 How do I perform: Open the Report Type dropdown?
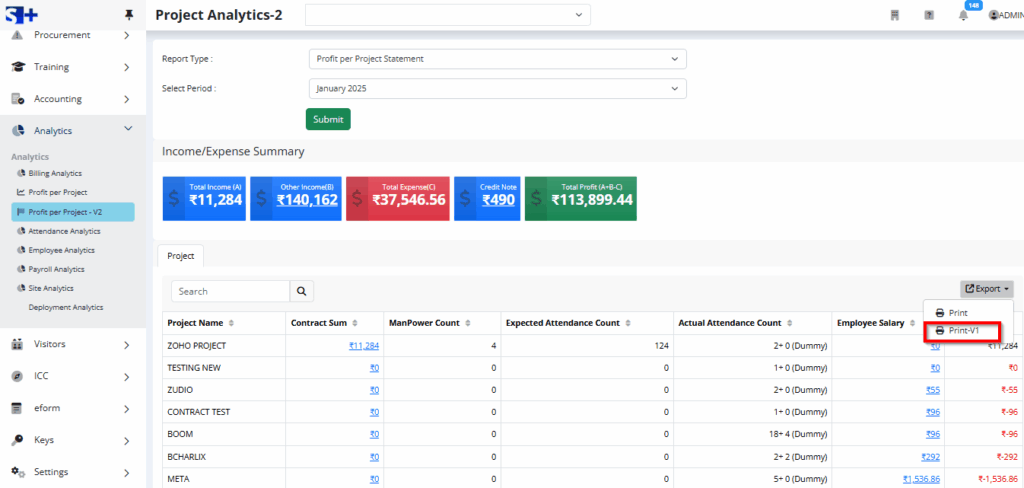coord(497,59)
